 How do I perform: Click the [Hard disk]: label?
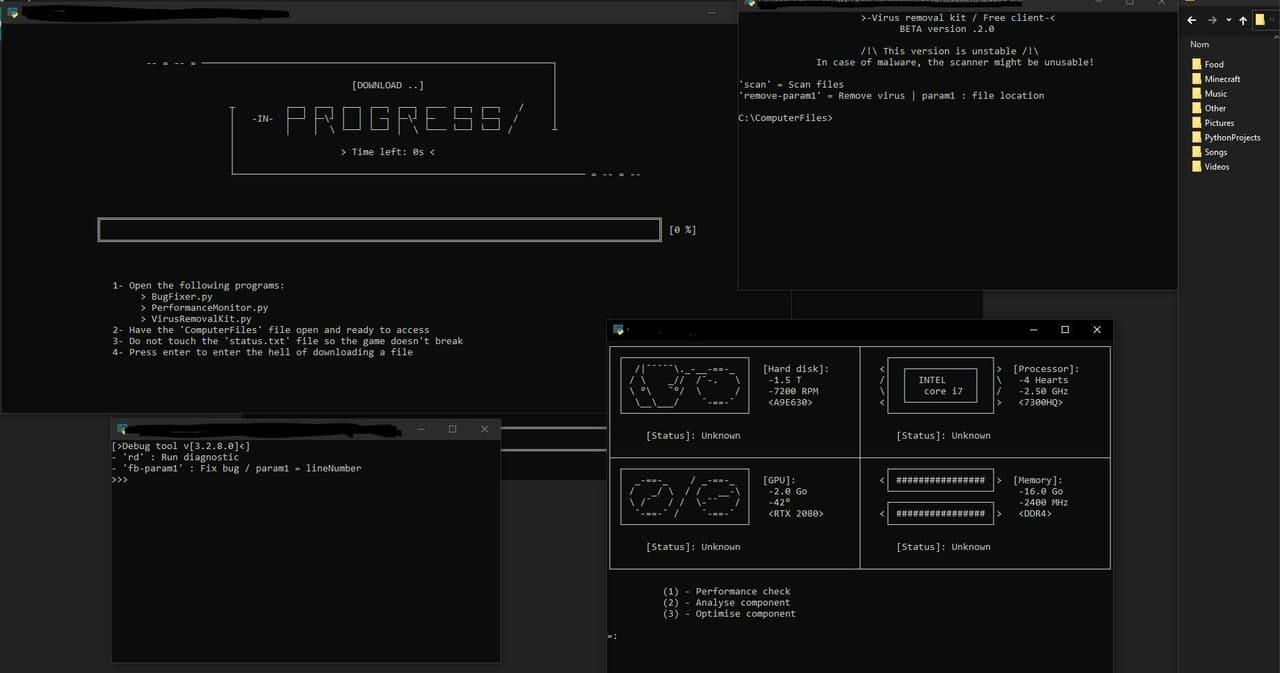796,369
